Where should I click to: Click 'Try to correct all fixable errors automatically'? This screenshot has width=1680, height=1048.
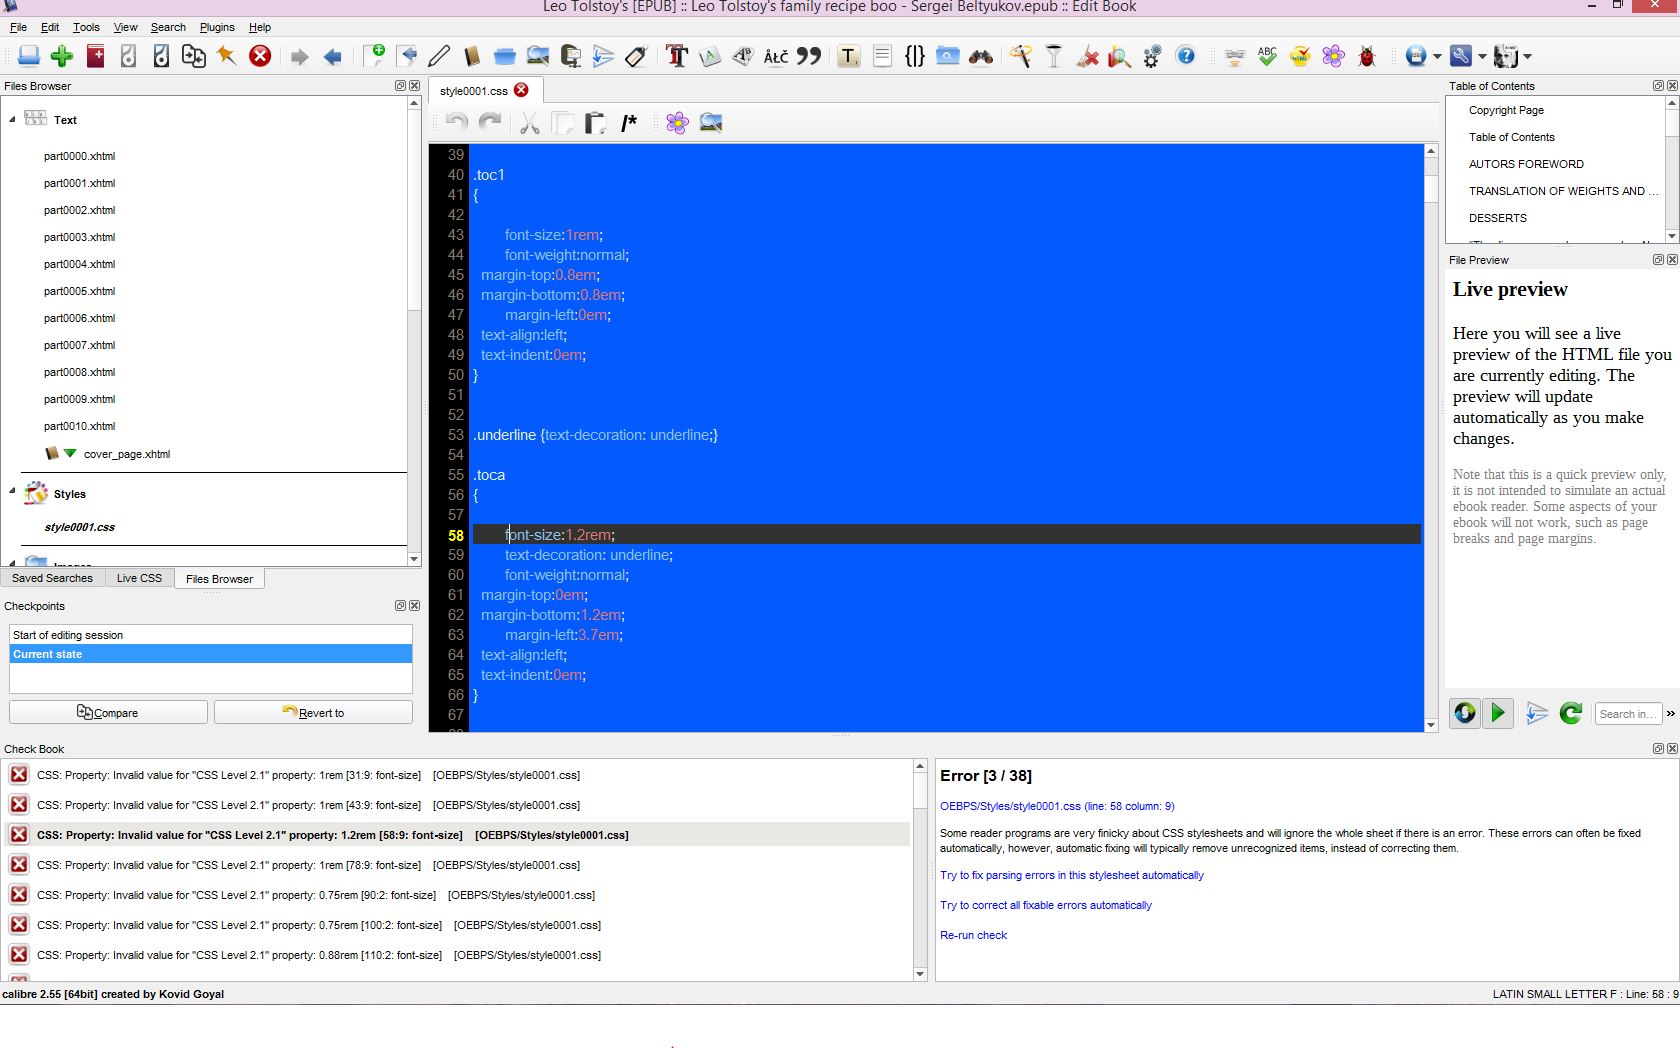click(1045, 905)
